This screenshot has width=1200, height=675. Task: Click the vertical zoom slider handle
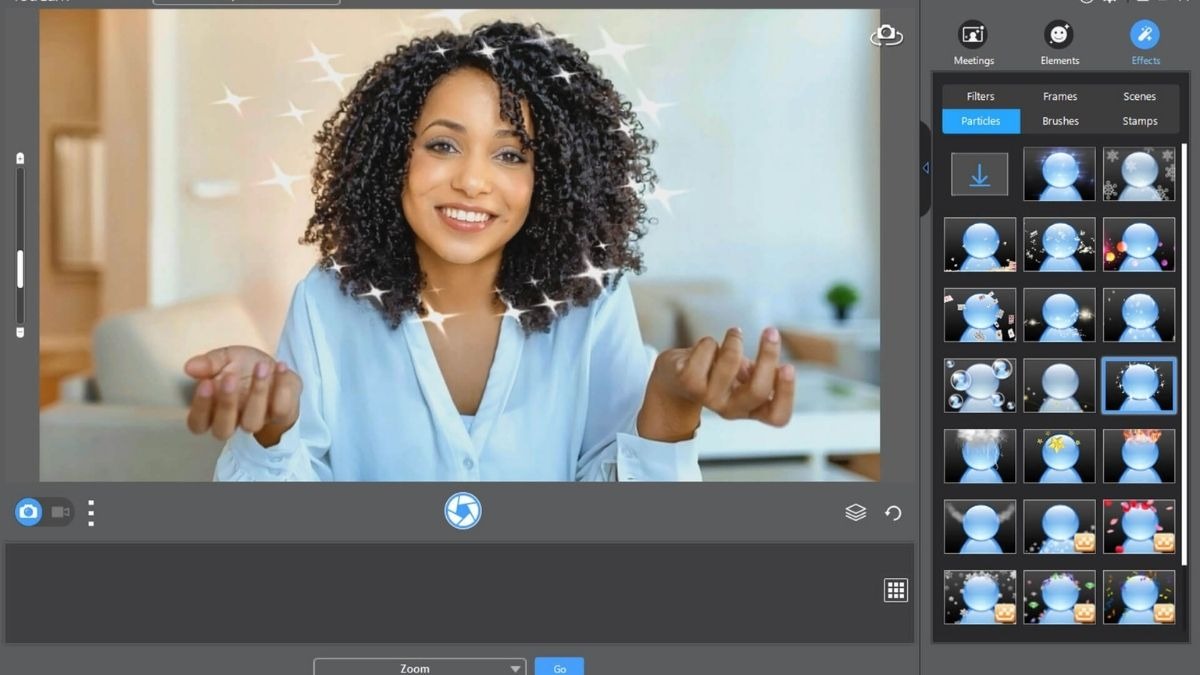[20, 268]
